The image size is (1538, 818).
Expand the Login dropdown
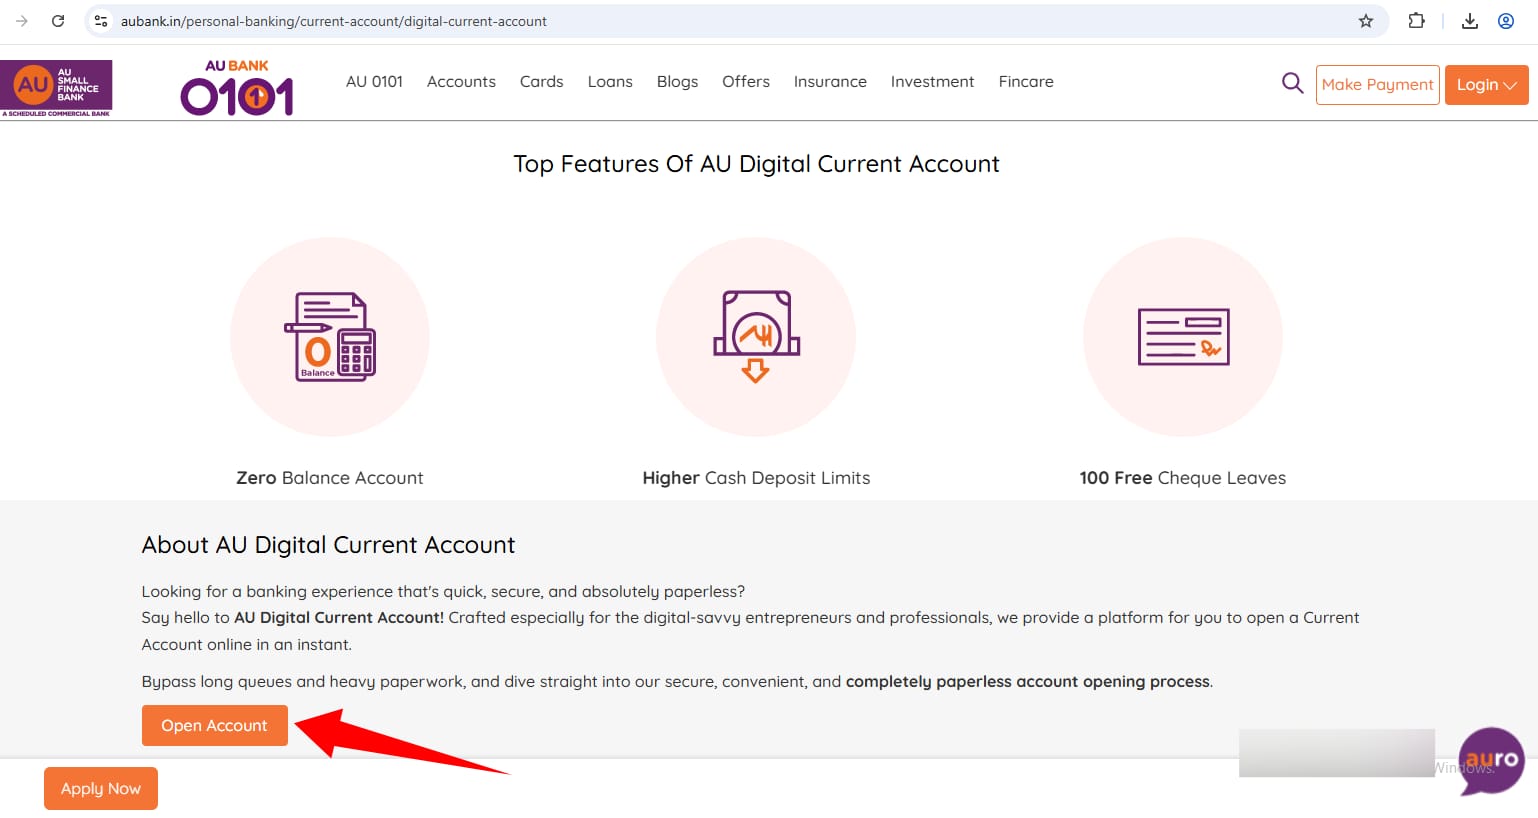1486,85
